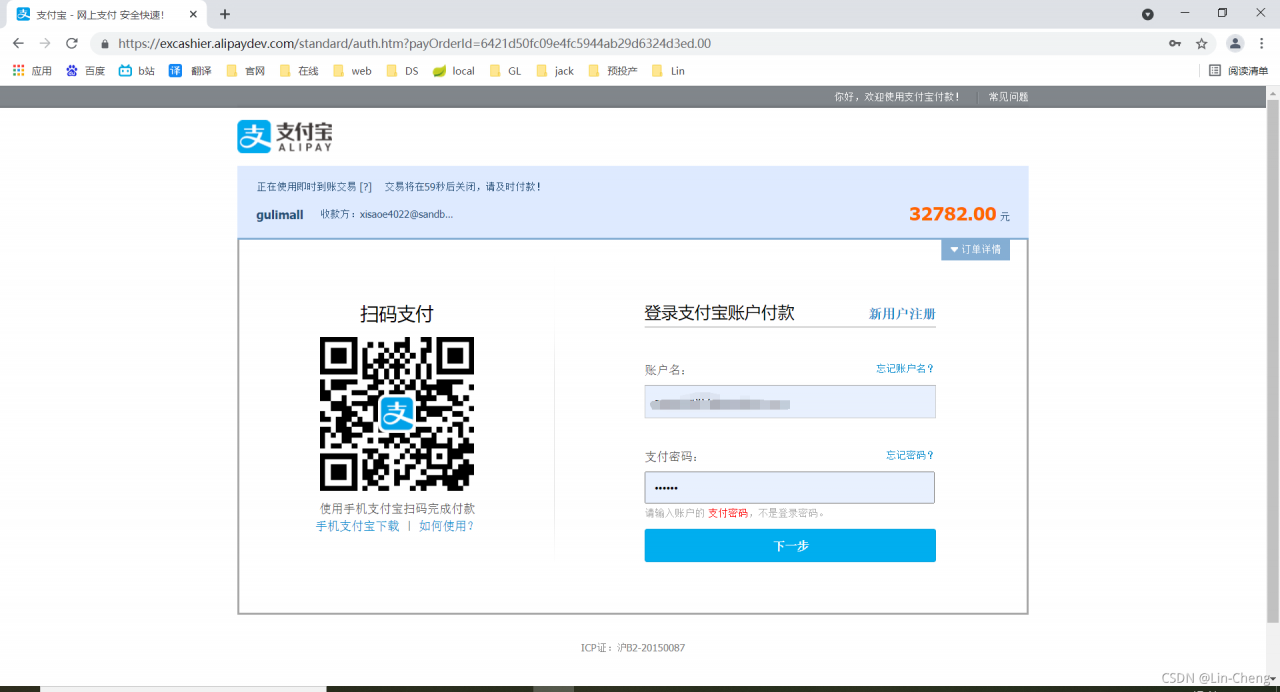Open the Lin bookmark folder

(669, 71)
